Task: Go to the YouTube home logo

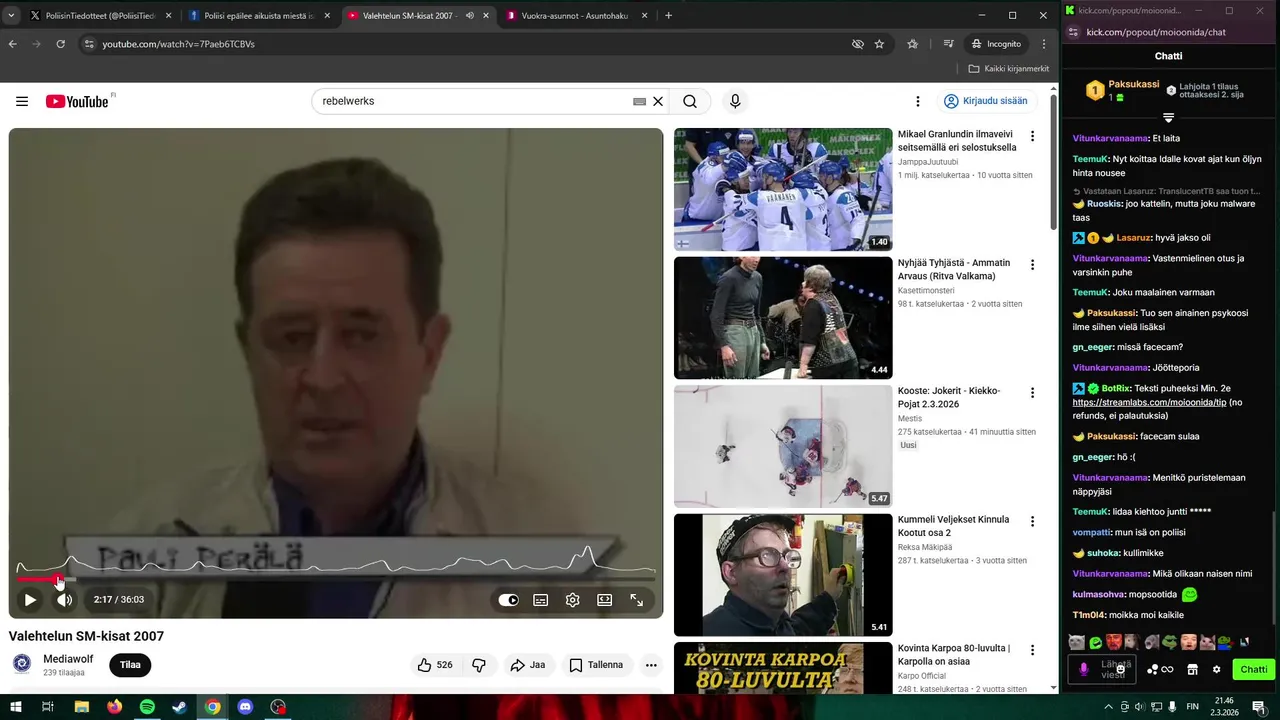Action: pos(77,101)
